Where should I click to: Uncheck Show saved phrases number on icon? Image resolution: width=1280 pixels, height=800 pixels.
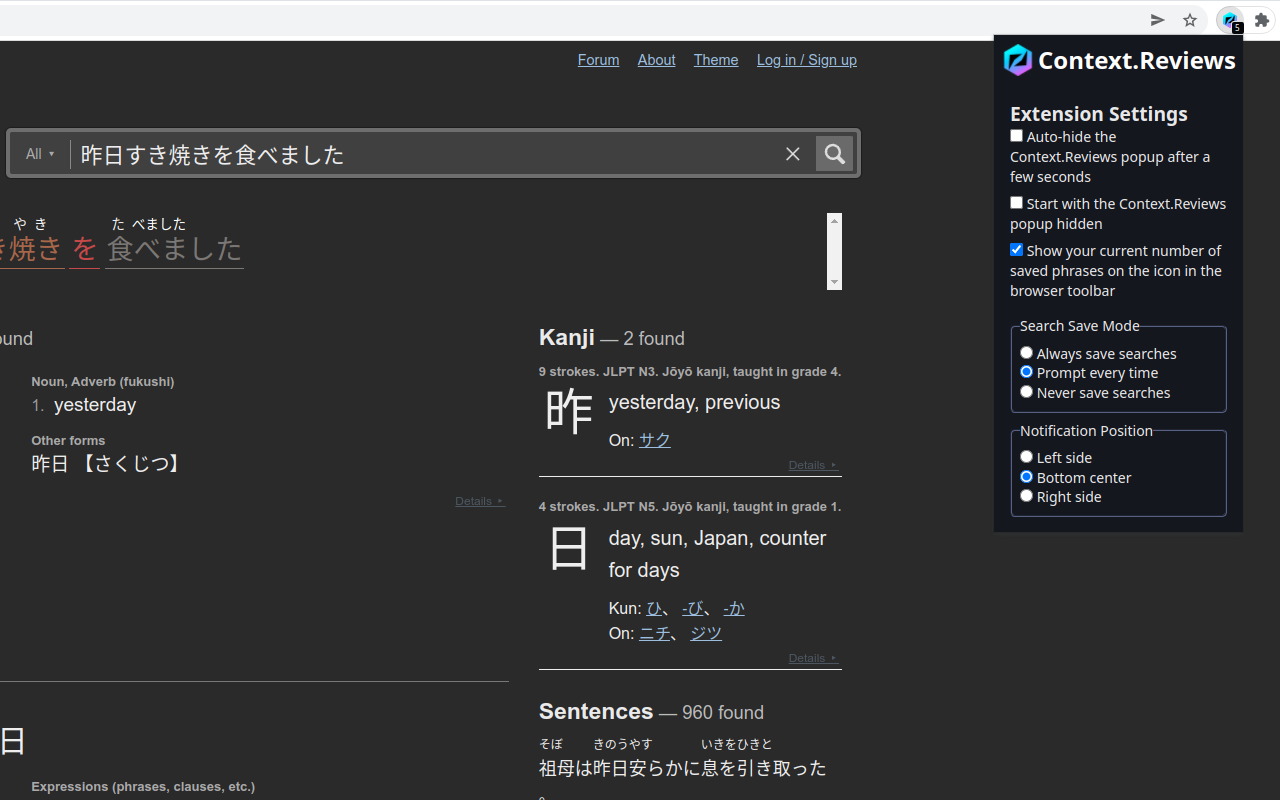(x=1016, y=250)
